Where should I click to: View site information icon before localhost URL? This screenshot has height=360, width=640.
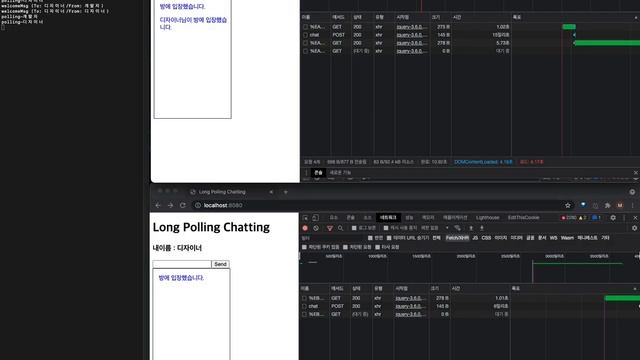[198, 205]
